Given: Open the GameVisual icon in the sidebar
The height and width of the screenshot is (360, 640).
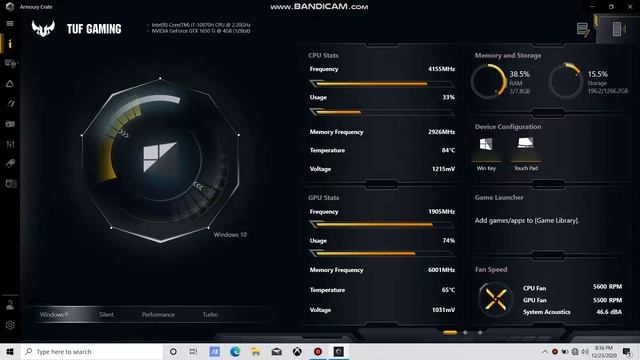Looking at the screenshot, I should 10,104.
